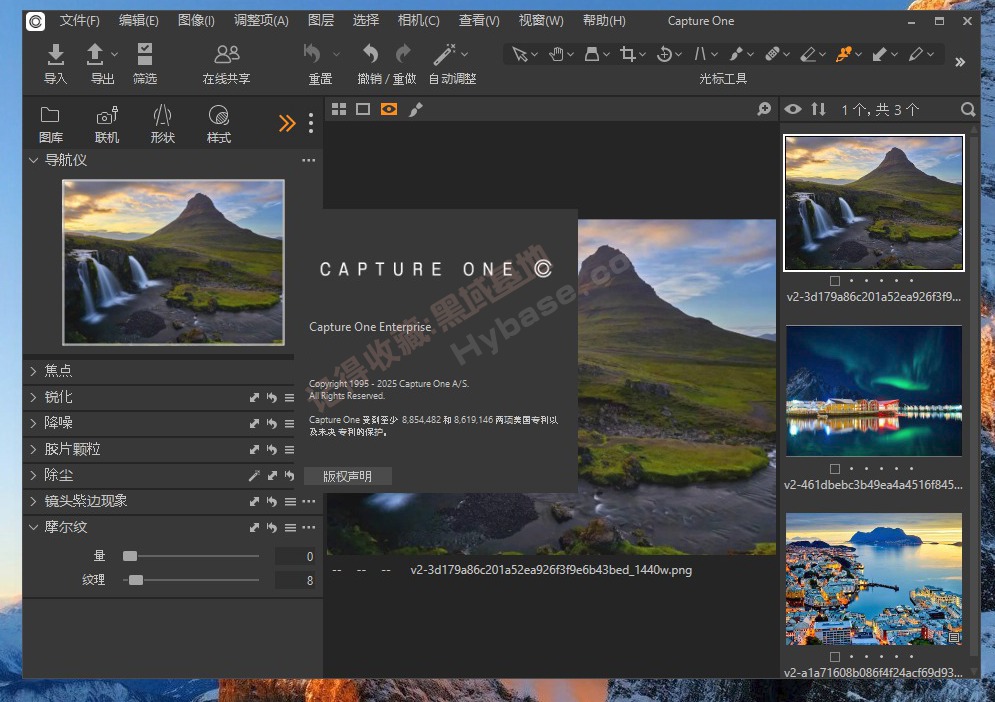
Task: Expand the Focus (焦点) panel
Action: [x=33, y=371]
